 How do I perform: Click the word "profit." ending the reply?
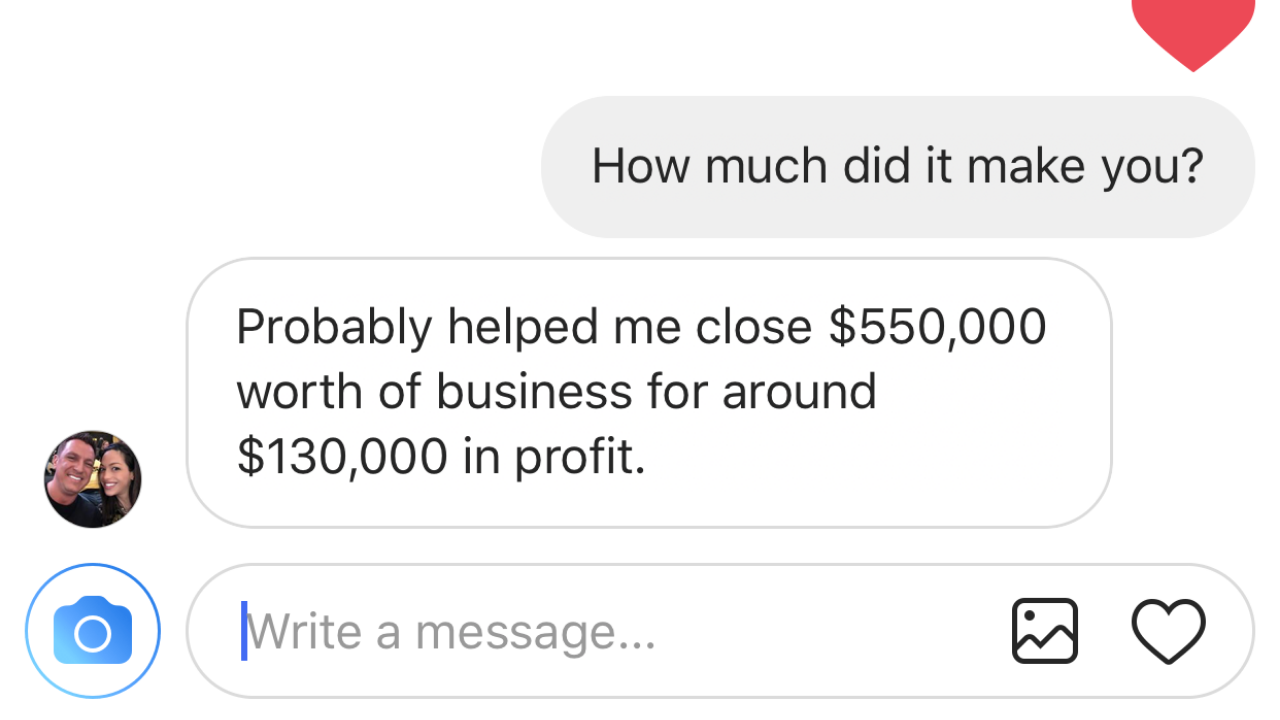pyautogui.click(x=579, y=459)
